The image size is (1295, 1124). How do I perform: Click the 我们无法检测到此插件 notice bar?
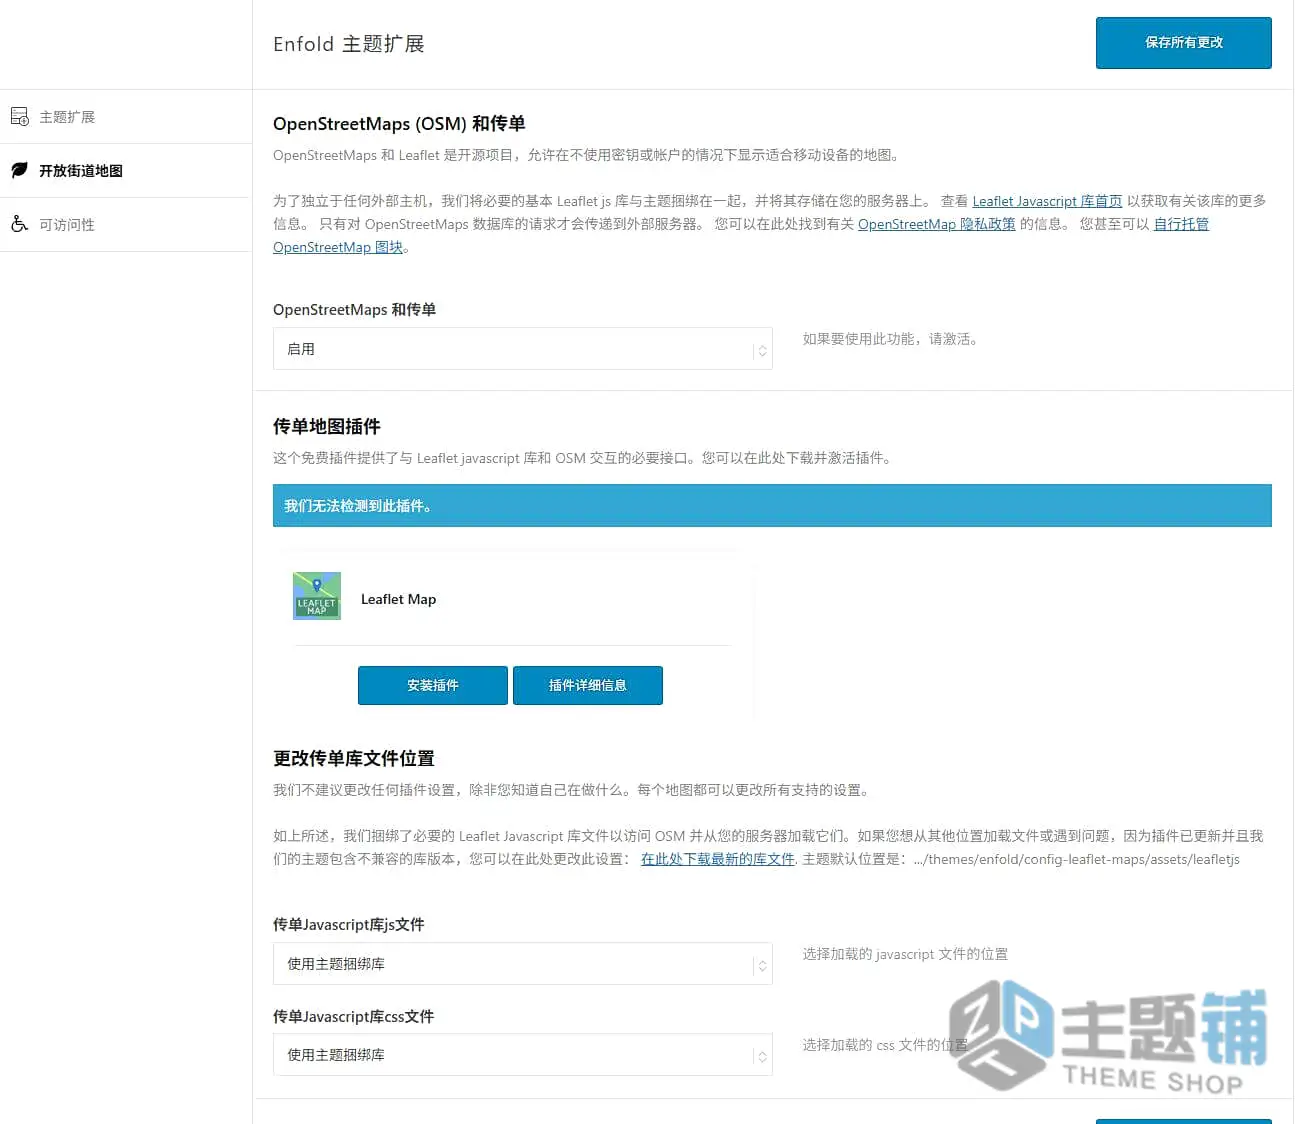click(772, 506)
